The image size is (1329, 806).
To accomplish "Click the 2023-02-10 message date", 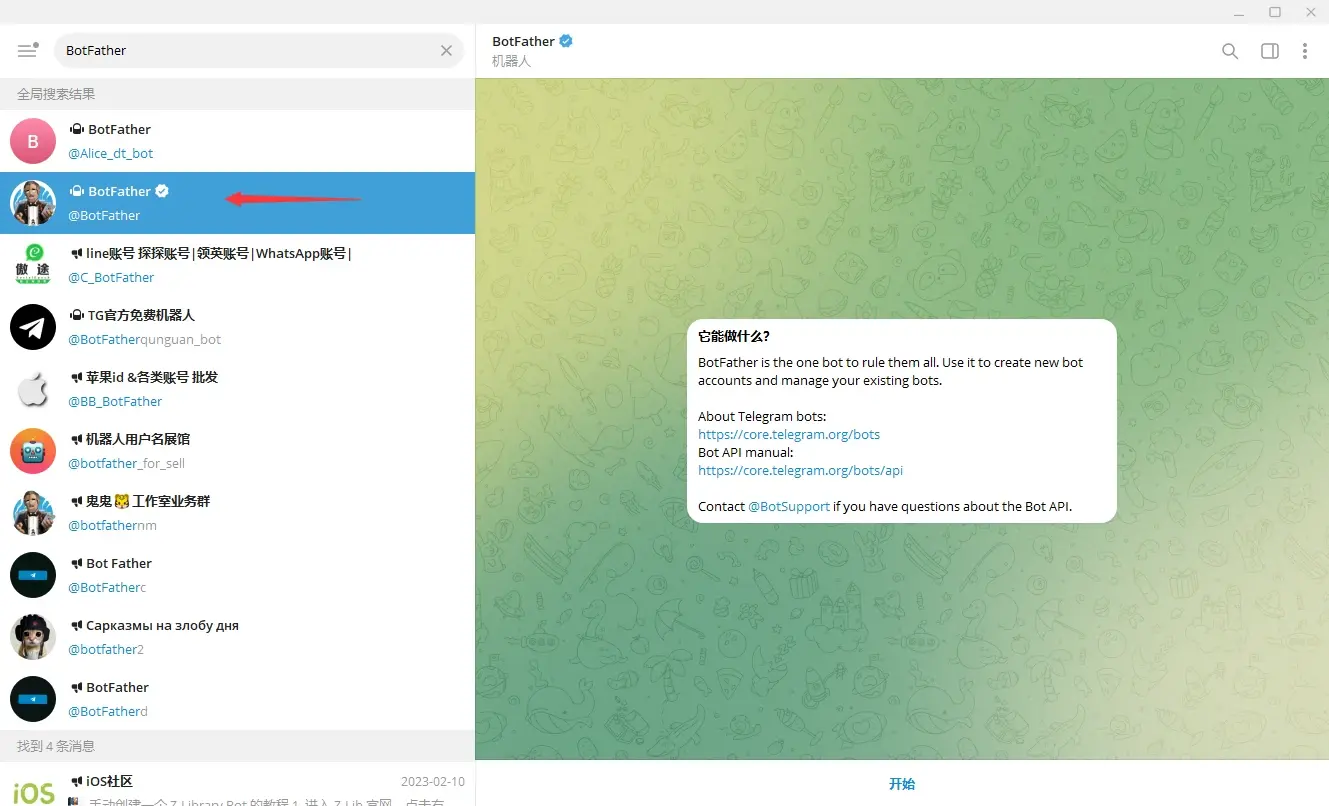I will point(433,782).
